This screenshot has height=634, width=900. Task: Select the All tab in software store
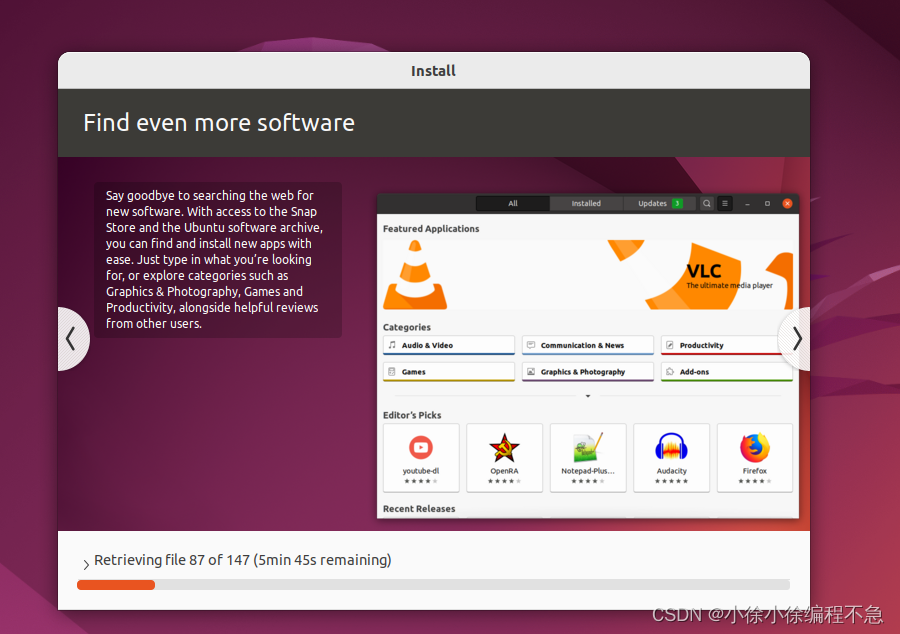pyautogui.click(x=513, y=203)
